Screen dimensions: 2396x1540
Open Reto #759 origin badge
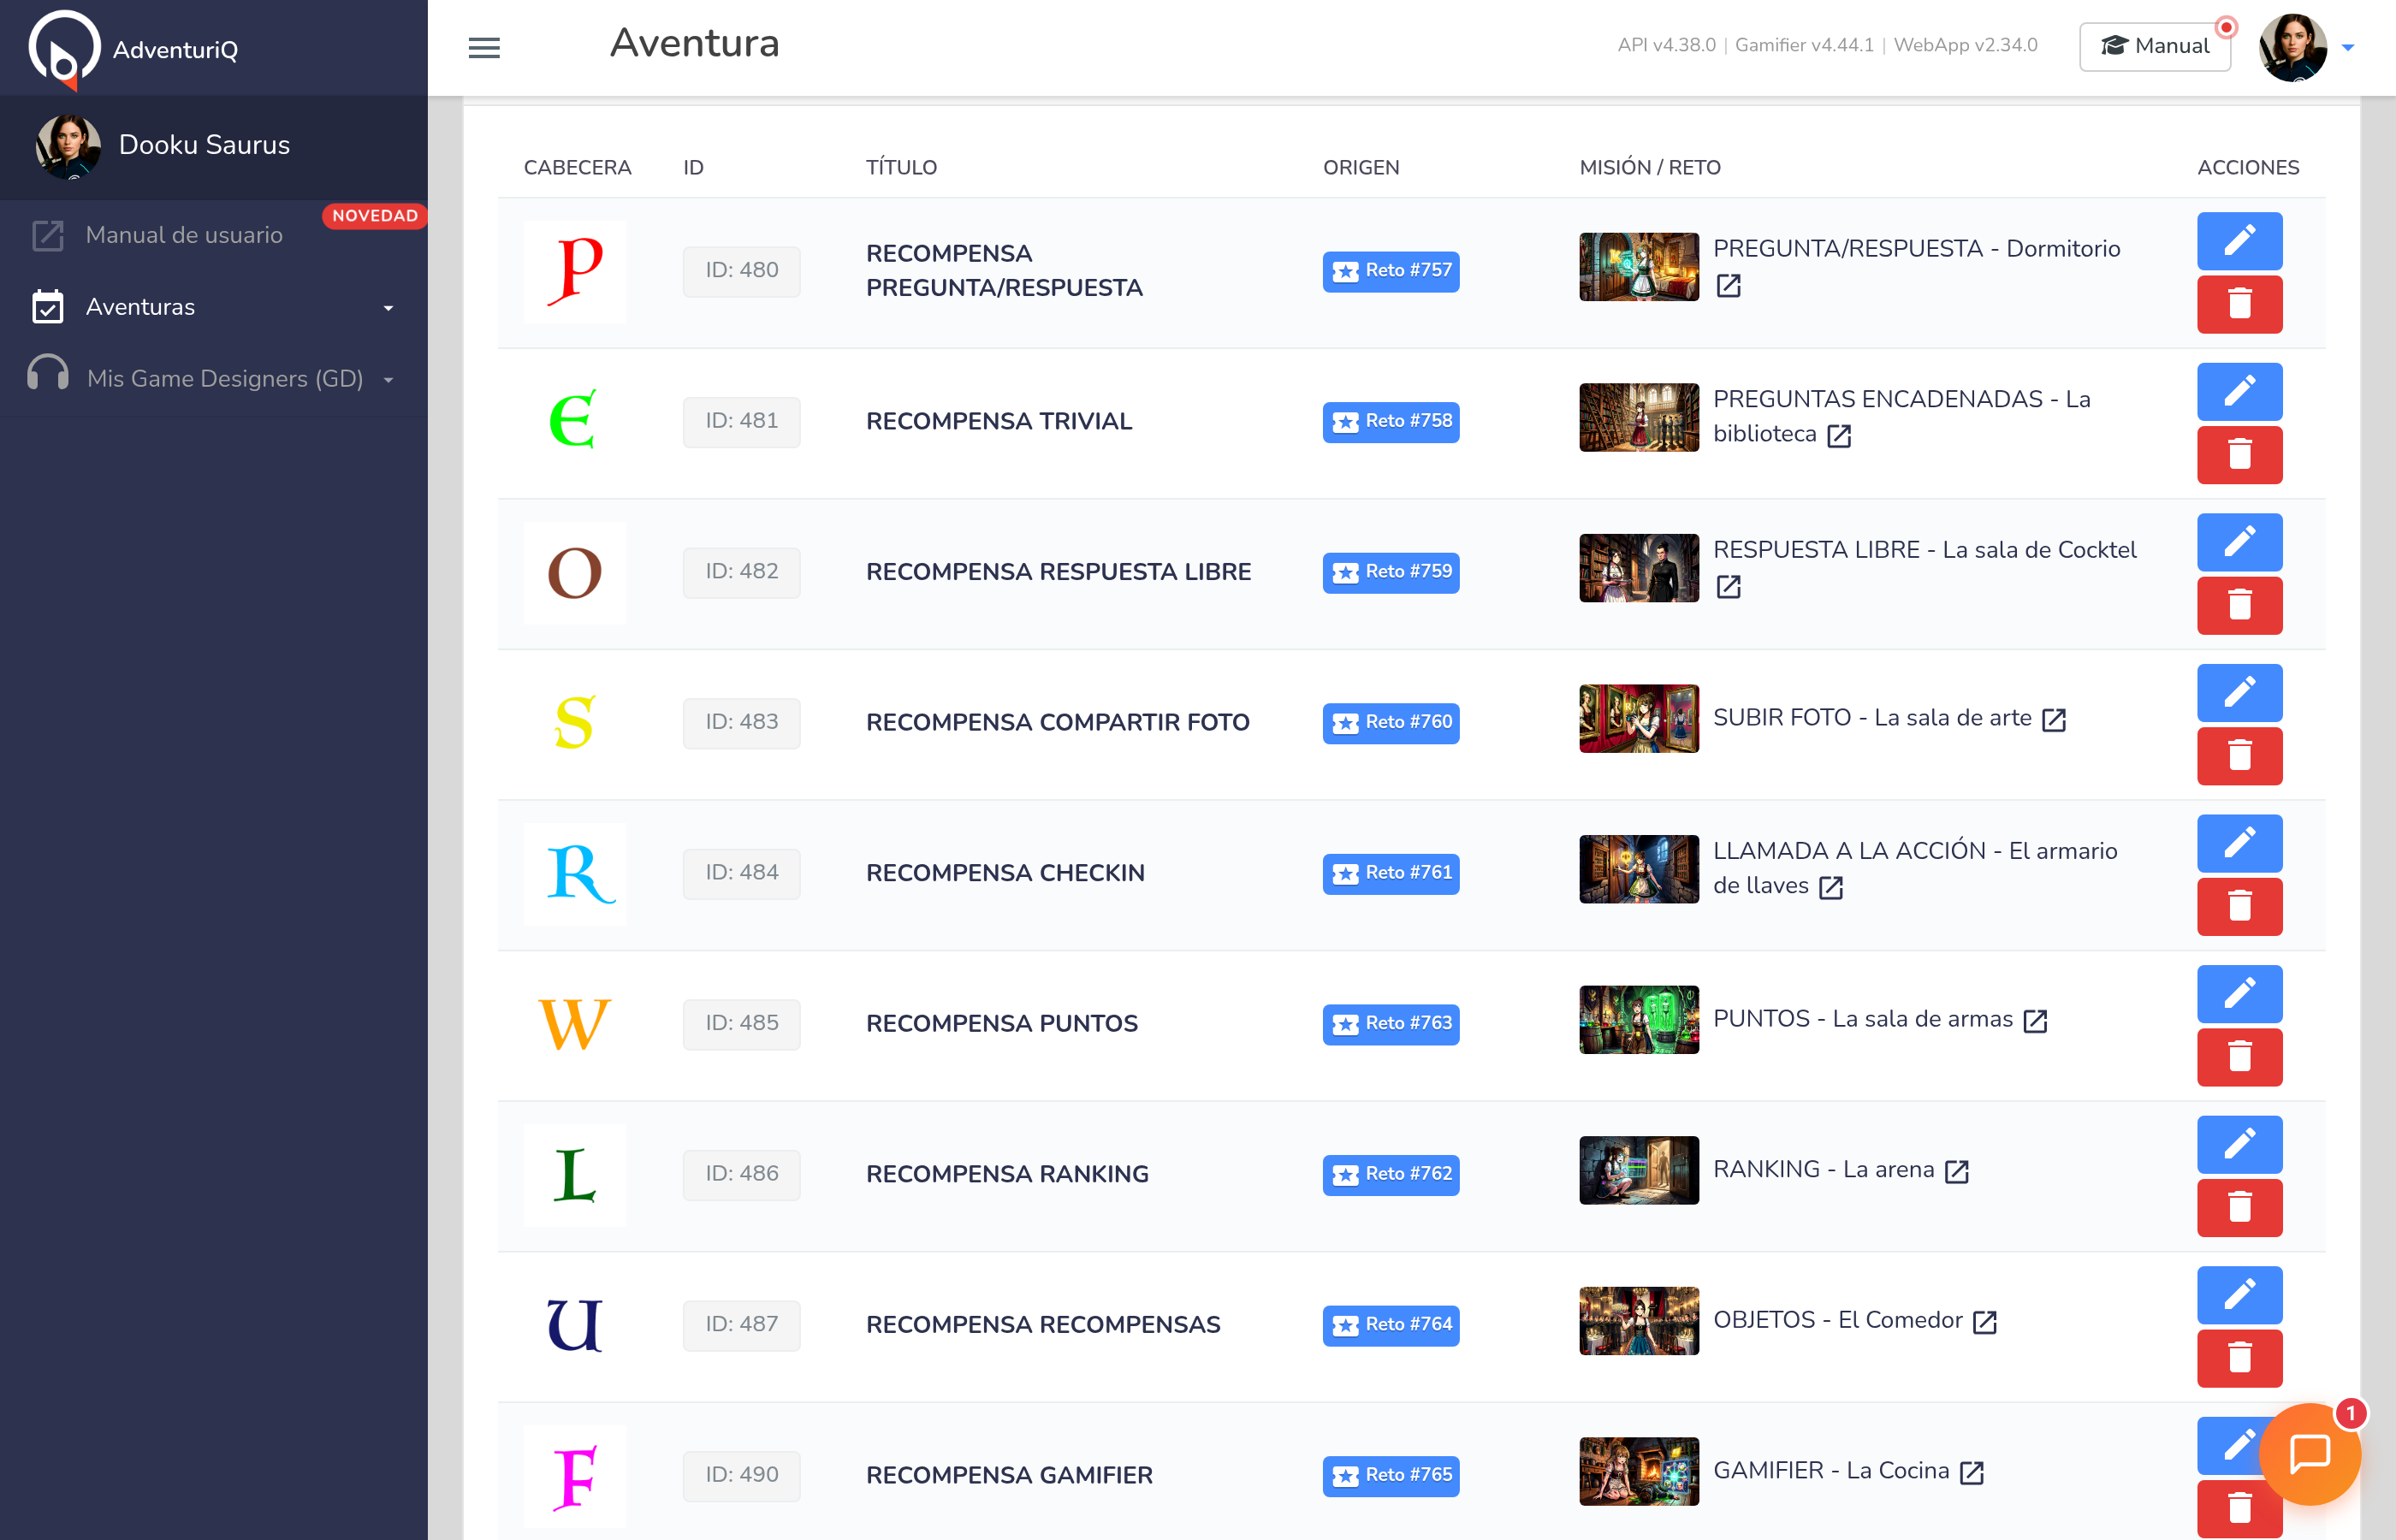point(1390,572)
